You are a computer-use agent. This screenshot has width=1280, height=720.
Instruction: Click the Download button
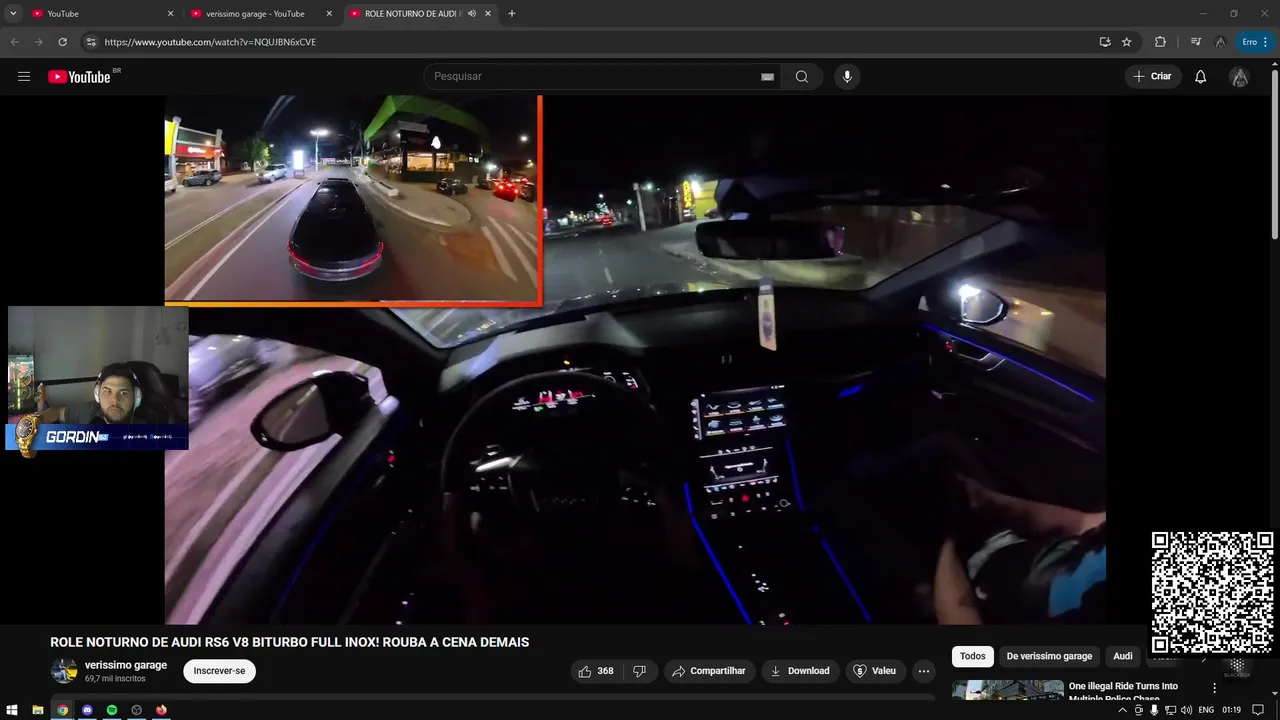pos(800,671)
